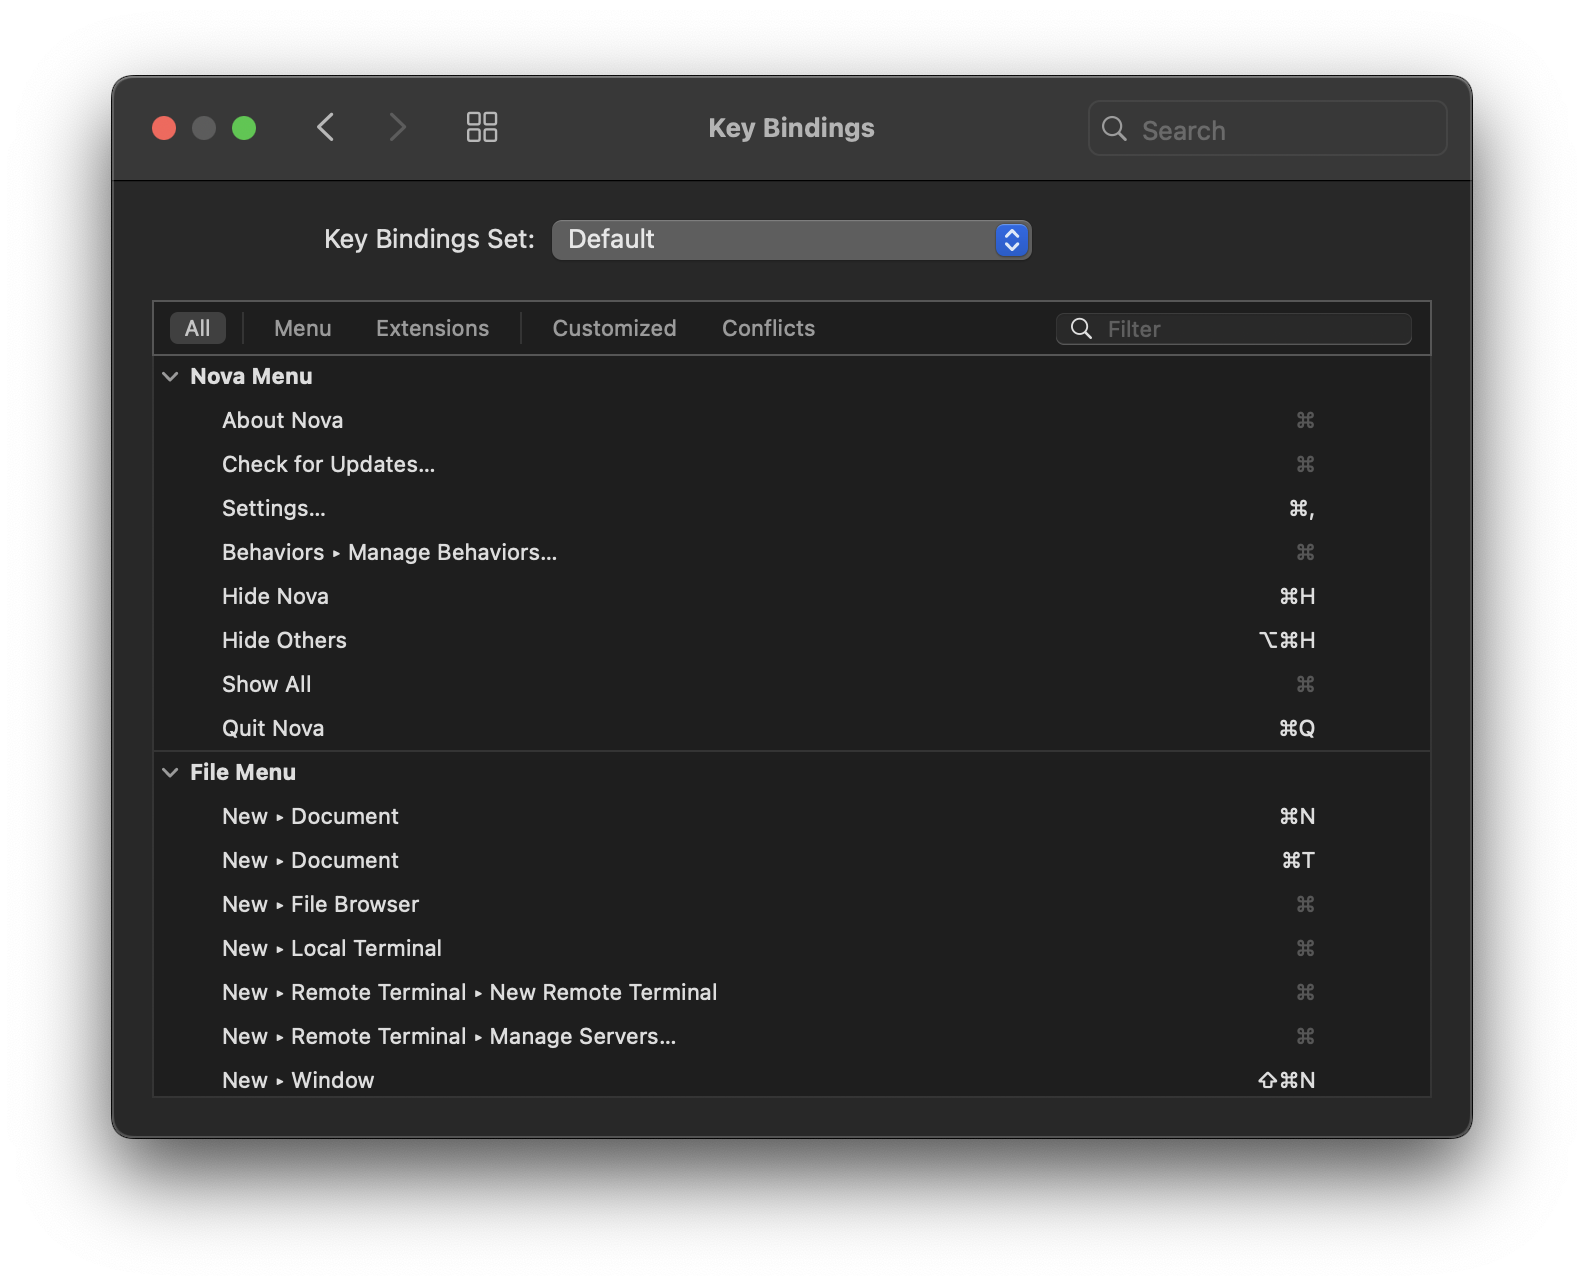Click the Nova Menu section heading

pyautogui.click(x=251, y=377)
